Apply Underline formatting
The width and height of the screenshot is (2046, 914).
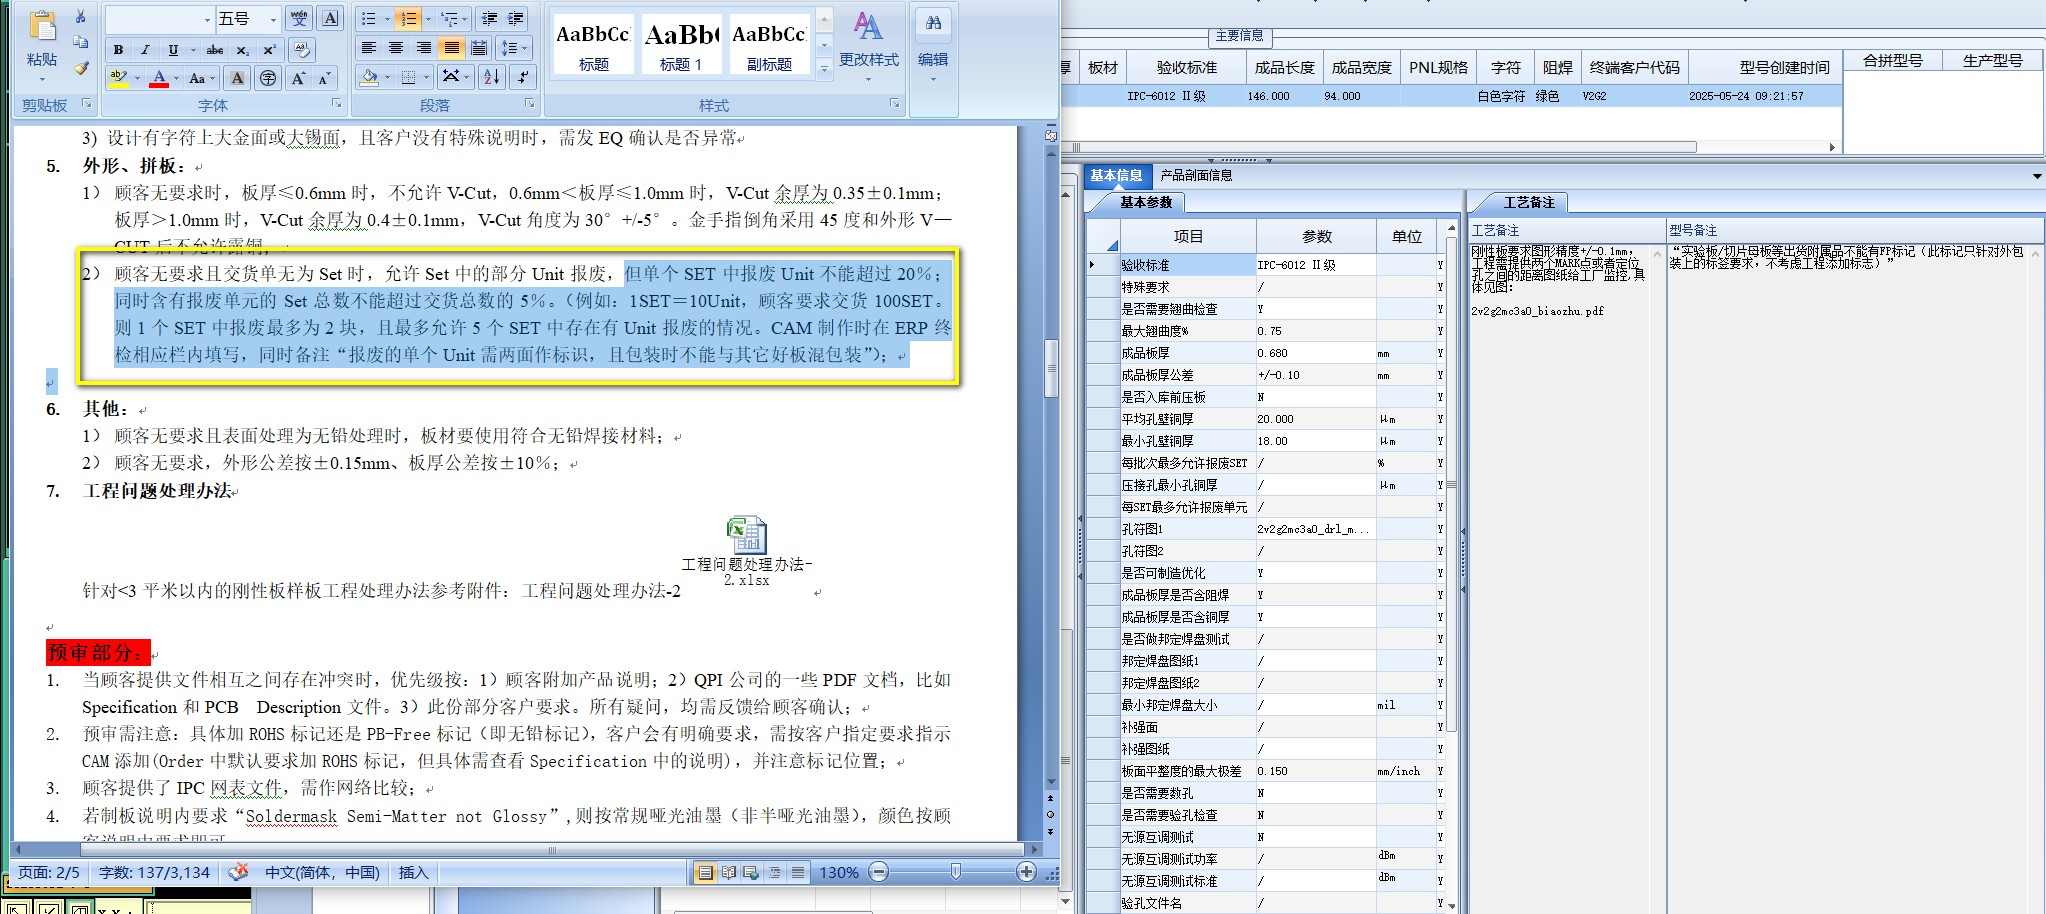coord(173,50)
